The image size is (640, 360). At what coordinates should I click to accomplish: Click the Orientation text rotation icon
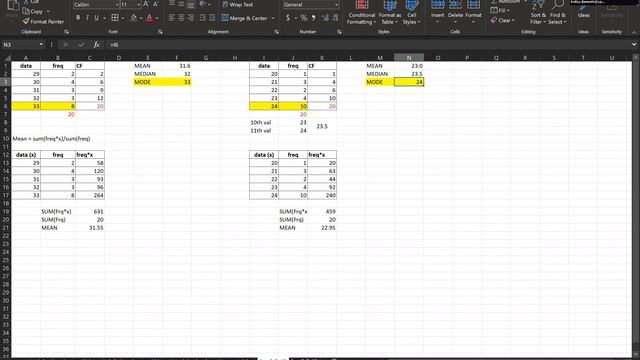coord(203,4)
